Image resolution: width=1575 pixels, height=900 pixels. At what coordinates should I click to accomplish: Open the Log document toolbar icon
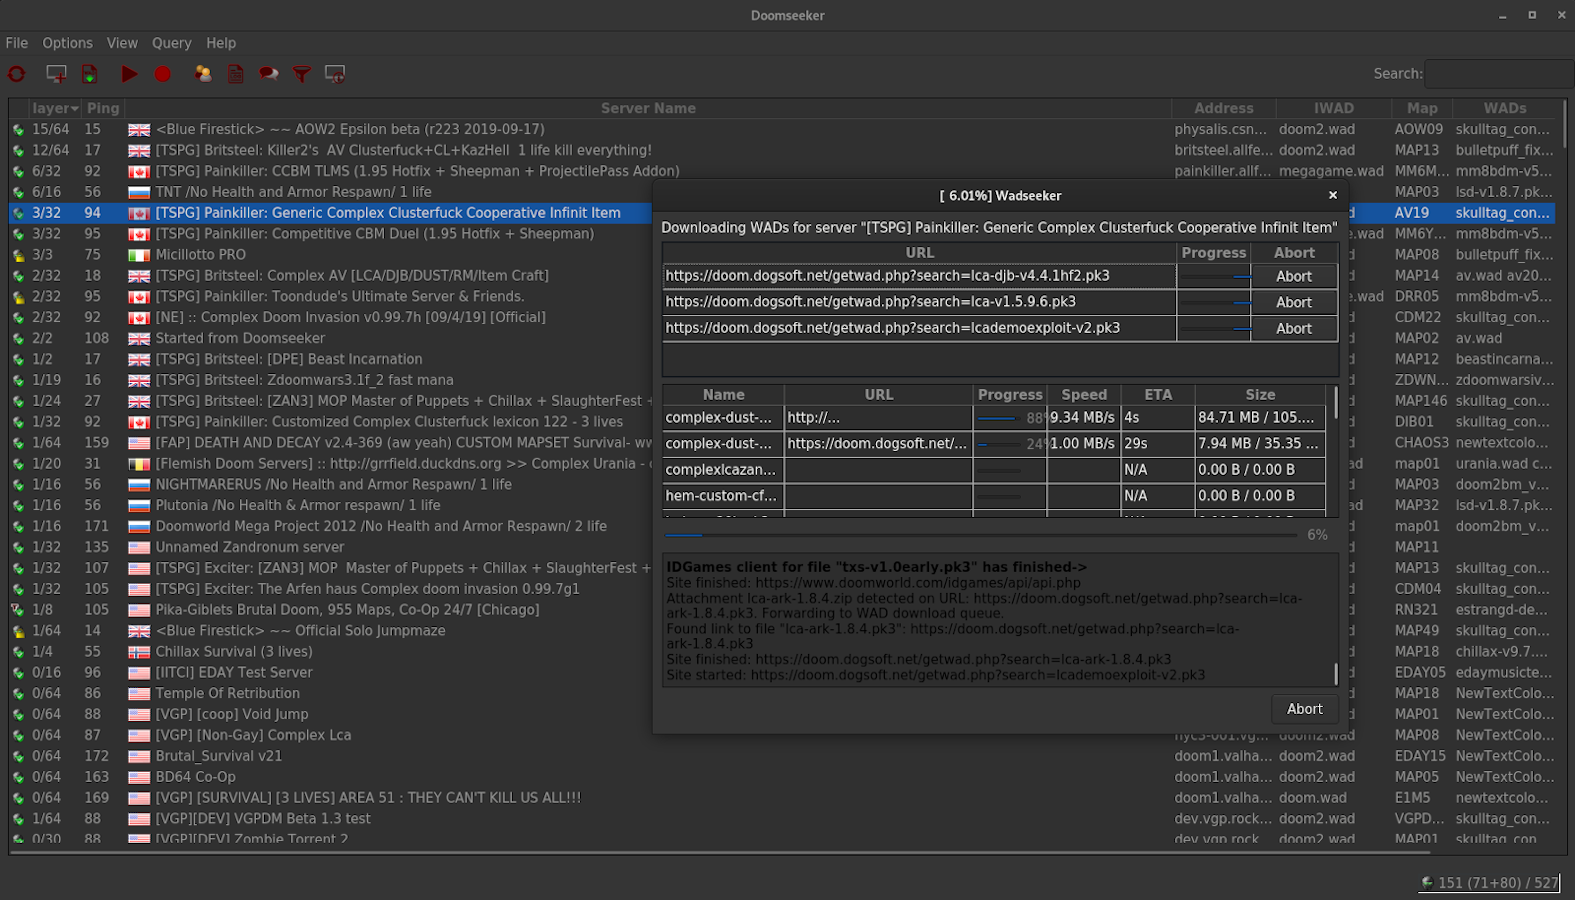(x=236, y=74)
